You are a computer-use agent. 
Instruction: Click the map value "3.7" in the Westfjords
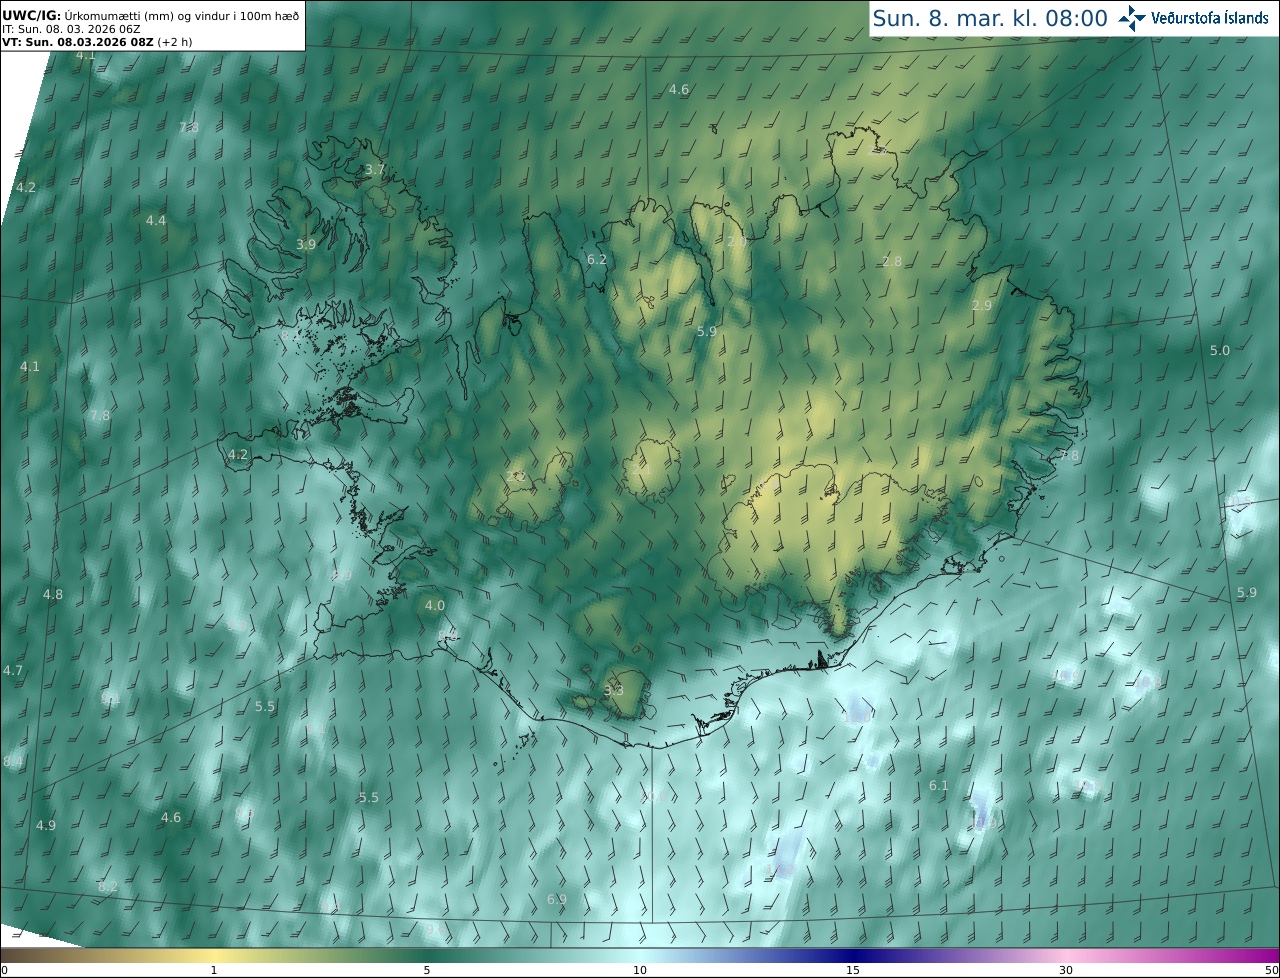click(x=374, y=170)
